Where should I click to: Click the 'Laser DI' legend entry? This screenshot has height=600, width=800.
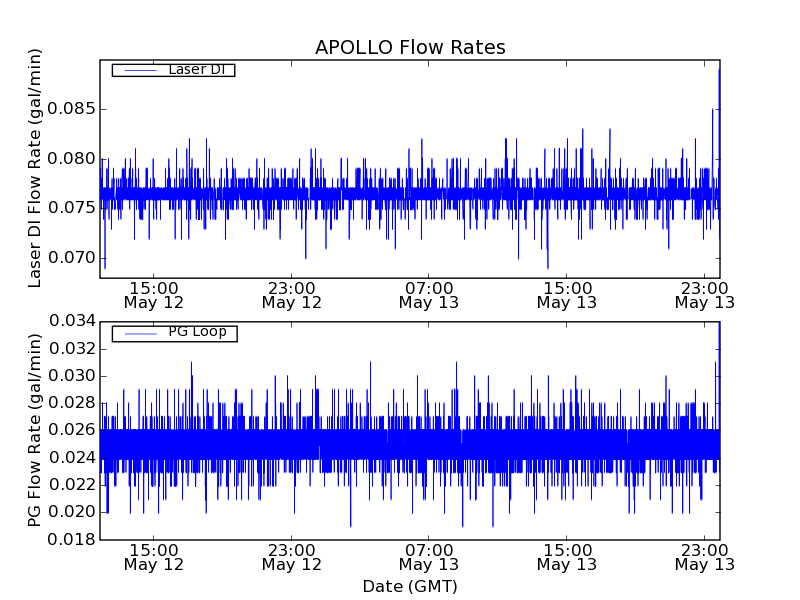[196, 69]
